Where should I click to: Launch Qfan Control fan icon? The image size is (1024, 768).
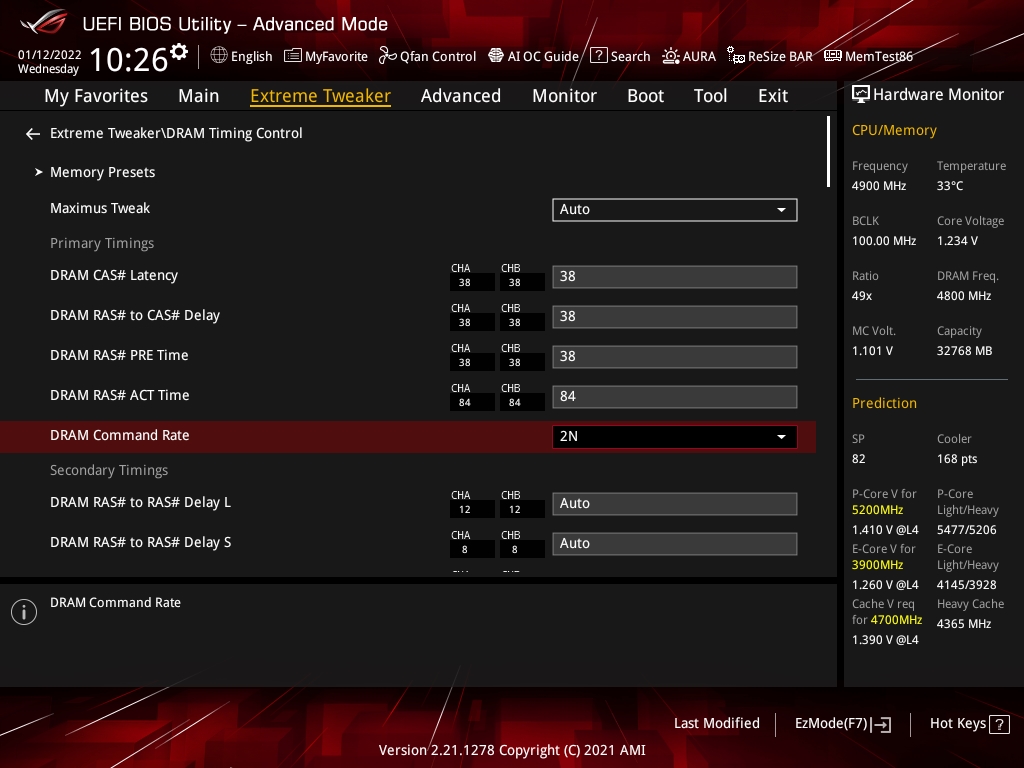[x=388, y=56]
